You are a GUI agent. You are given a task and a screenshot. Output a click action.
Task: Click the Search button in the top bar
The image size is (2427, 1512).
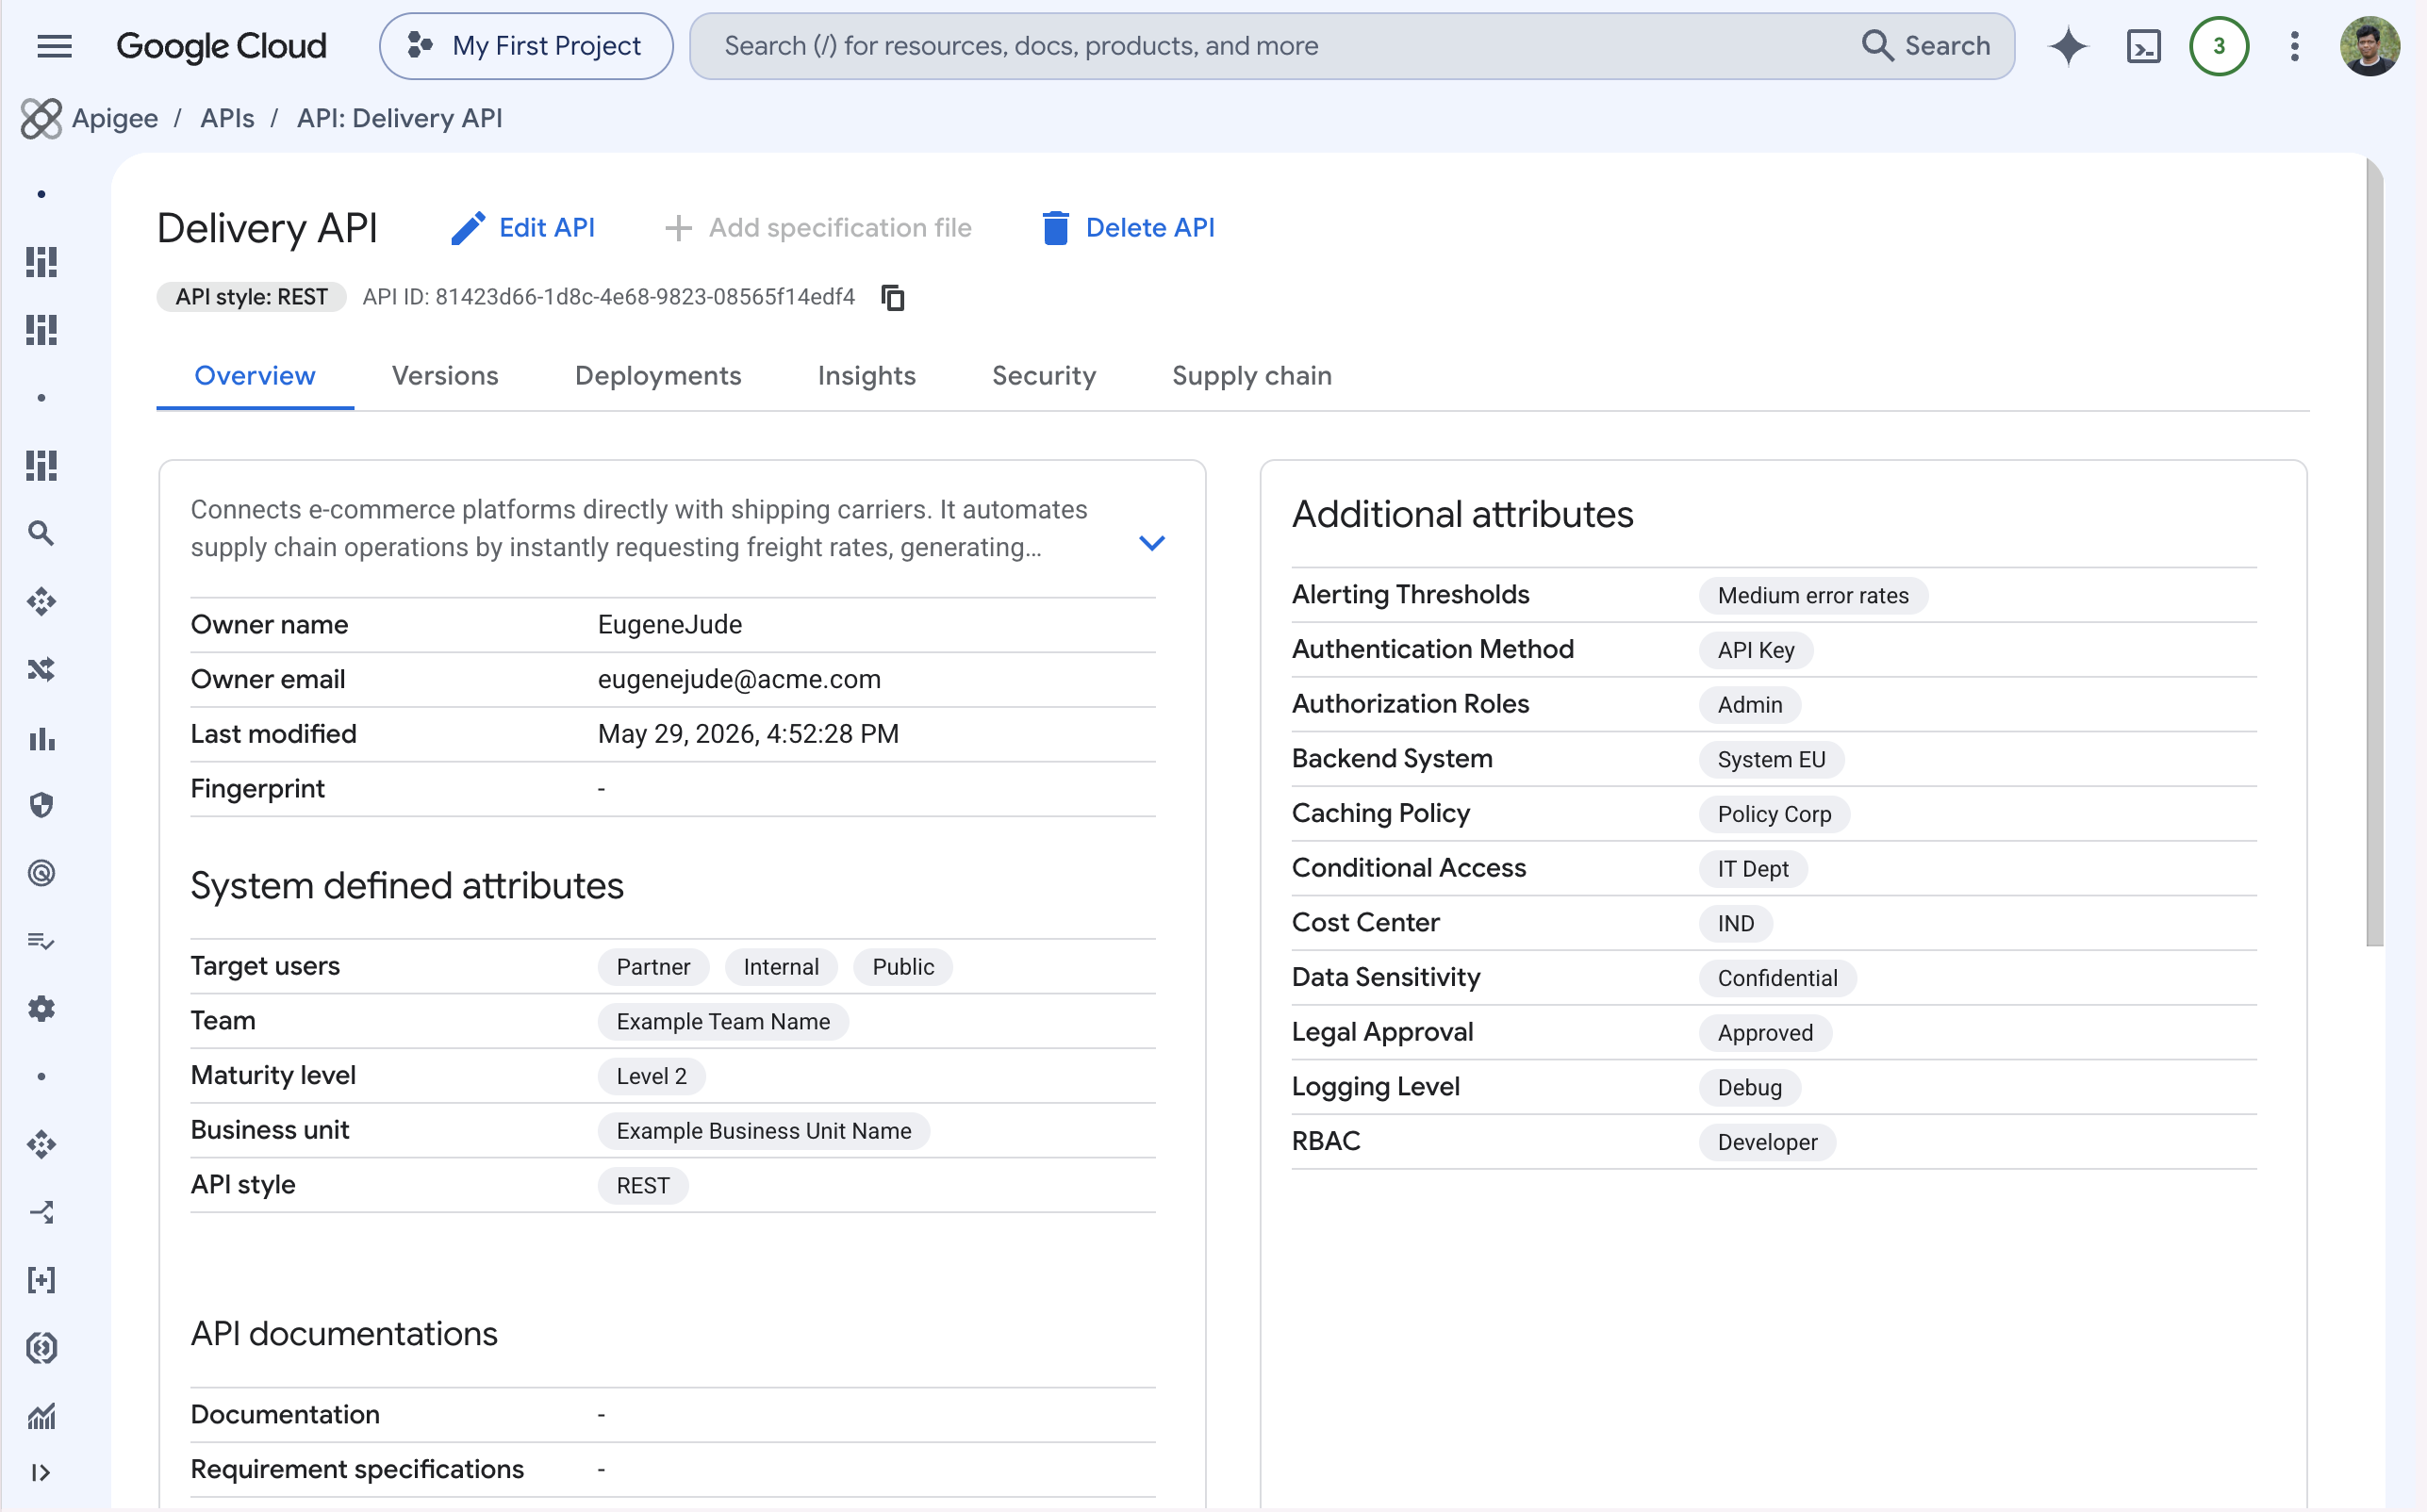point(1926,46)
